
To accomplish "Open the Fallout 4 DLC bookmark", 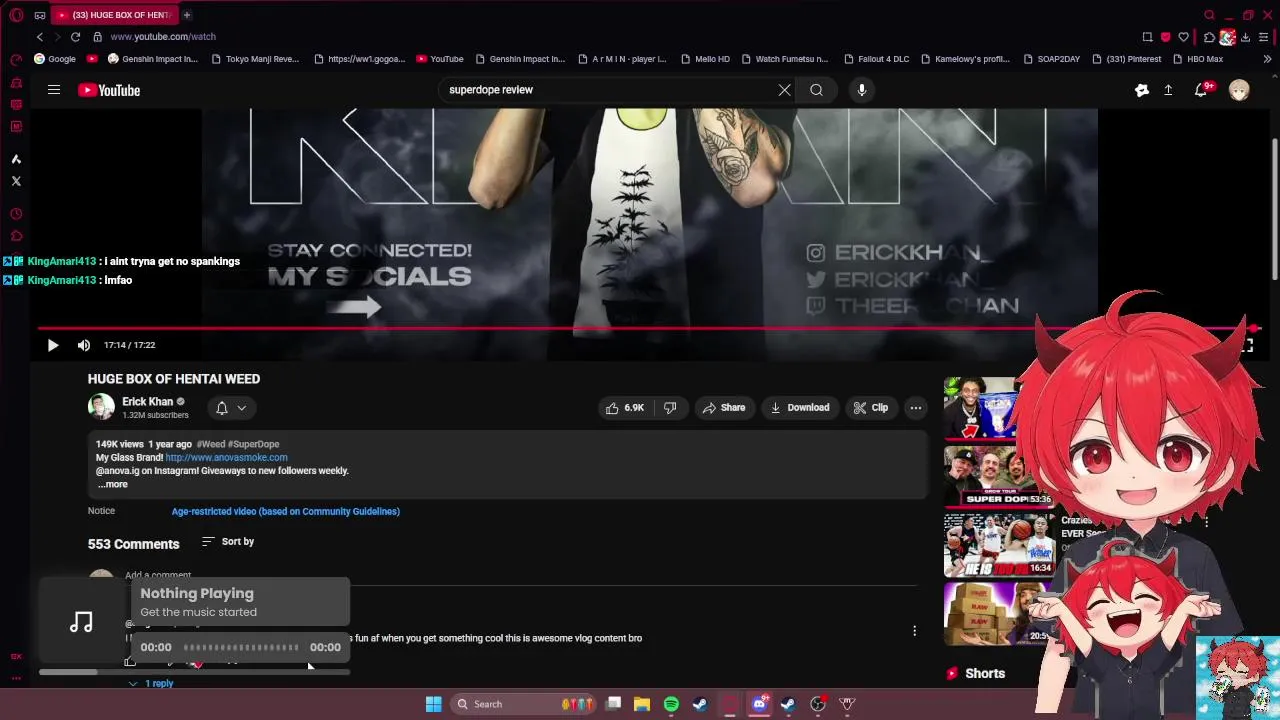I will coord(877,59).
